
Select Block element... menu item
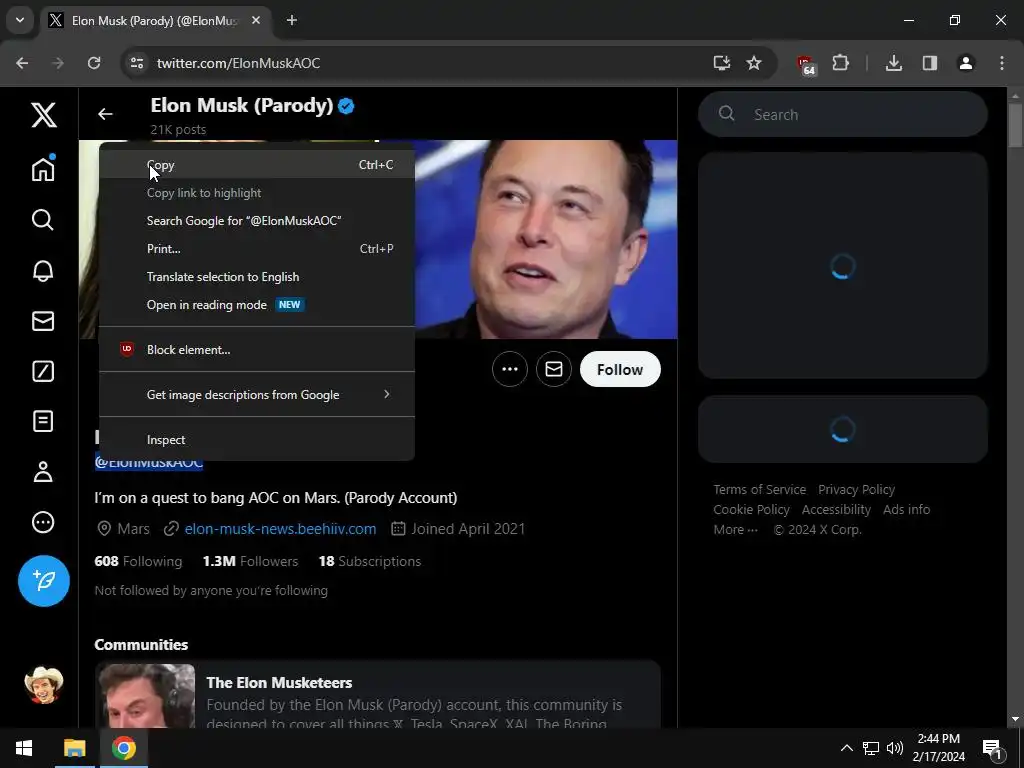tap(257, 349)
